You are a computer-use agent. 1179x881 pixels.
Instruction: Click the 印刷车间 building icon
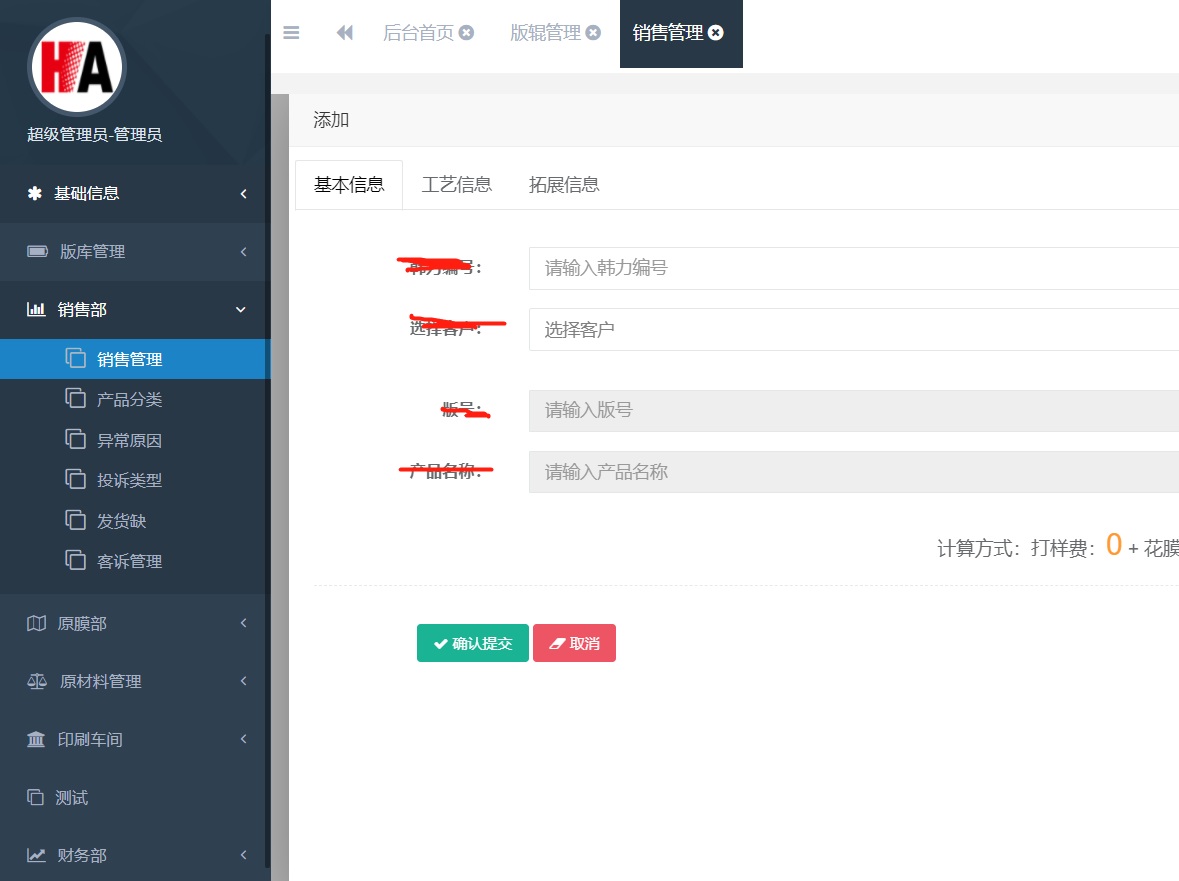click(37, 740)
